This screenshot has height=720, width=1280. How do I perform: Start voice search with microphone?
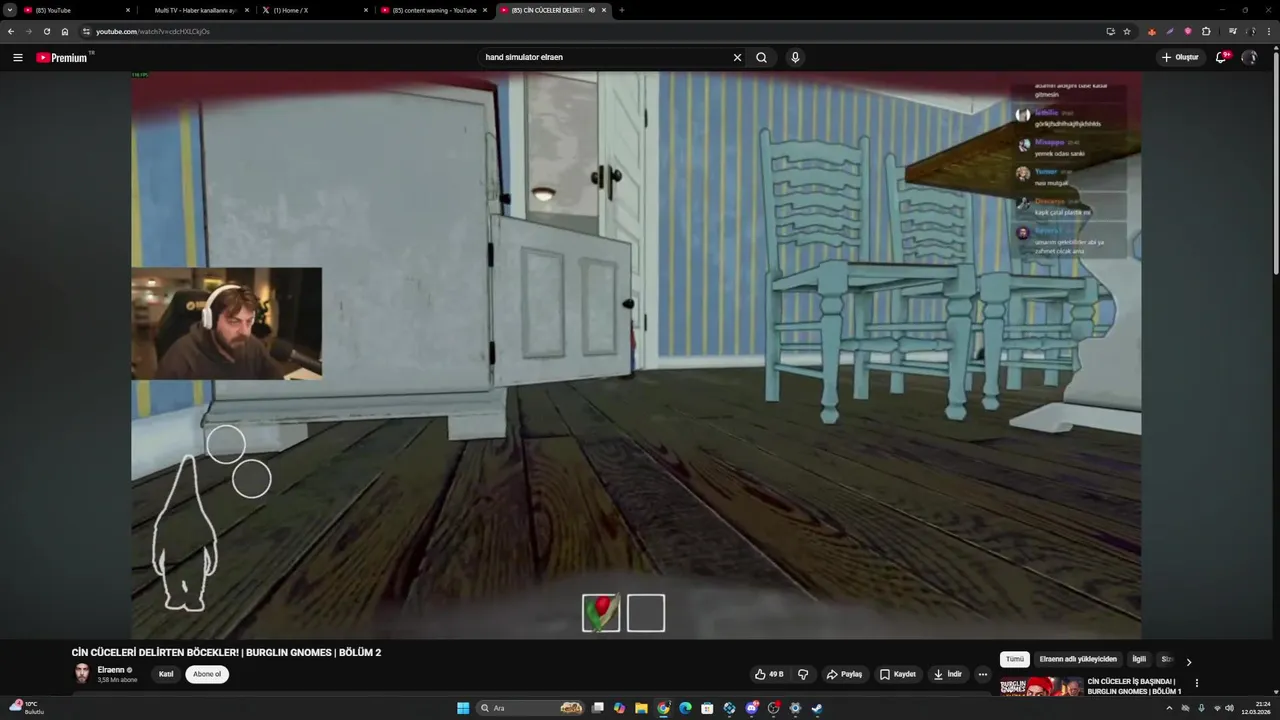pyautogui.click(x=795, y=57)
